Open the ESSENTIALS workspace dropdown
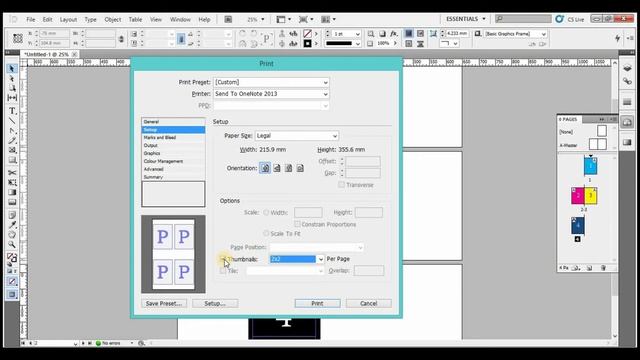The width and height of the screenshot is (640, 360). [466, 19]
